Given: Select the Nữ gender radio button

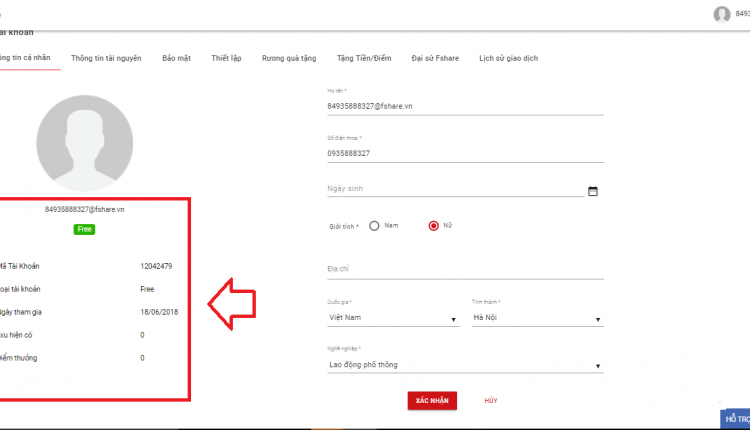Looking at the screenshot, I should coord(433,226).
